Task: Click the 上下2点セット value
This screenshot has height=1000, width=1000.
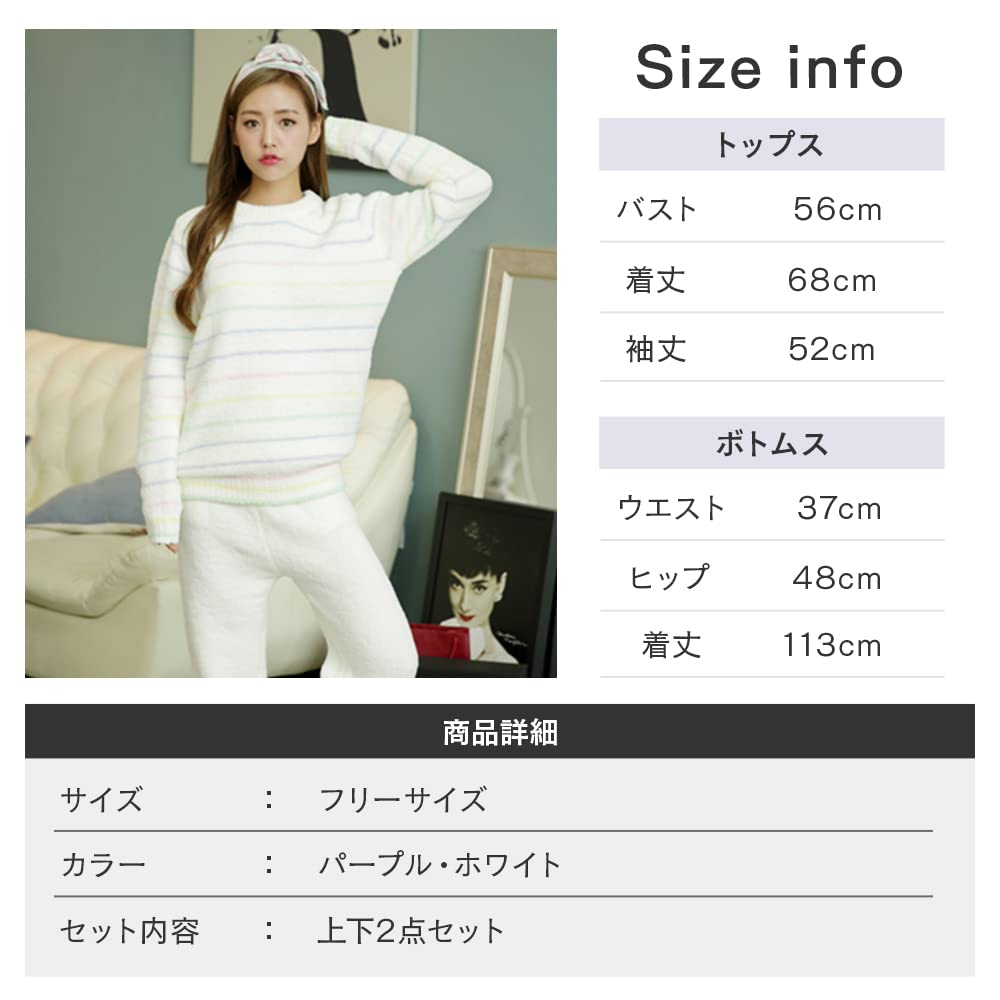Action: [411, 931]
